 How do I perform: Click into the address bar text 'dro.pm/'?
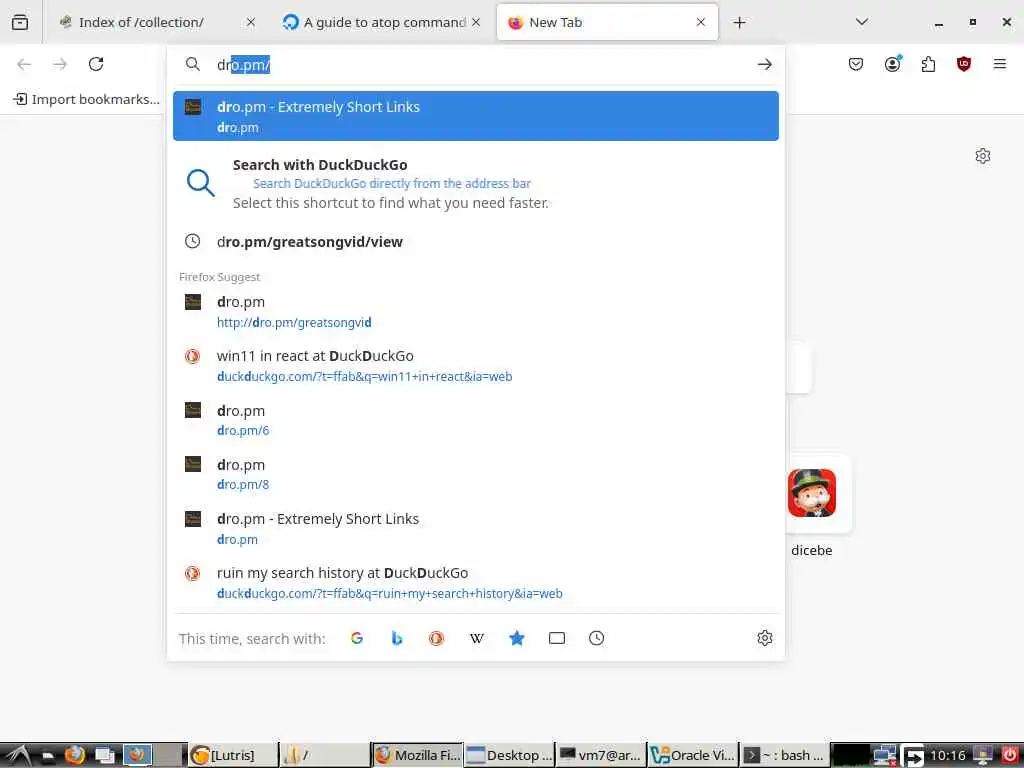pos(243,65)
